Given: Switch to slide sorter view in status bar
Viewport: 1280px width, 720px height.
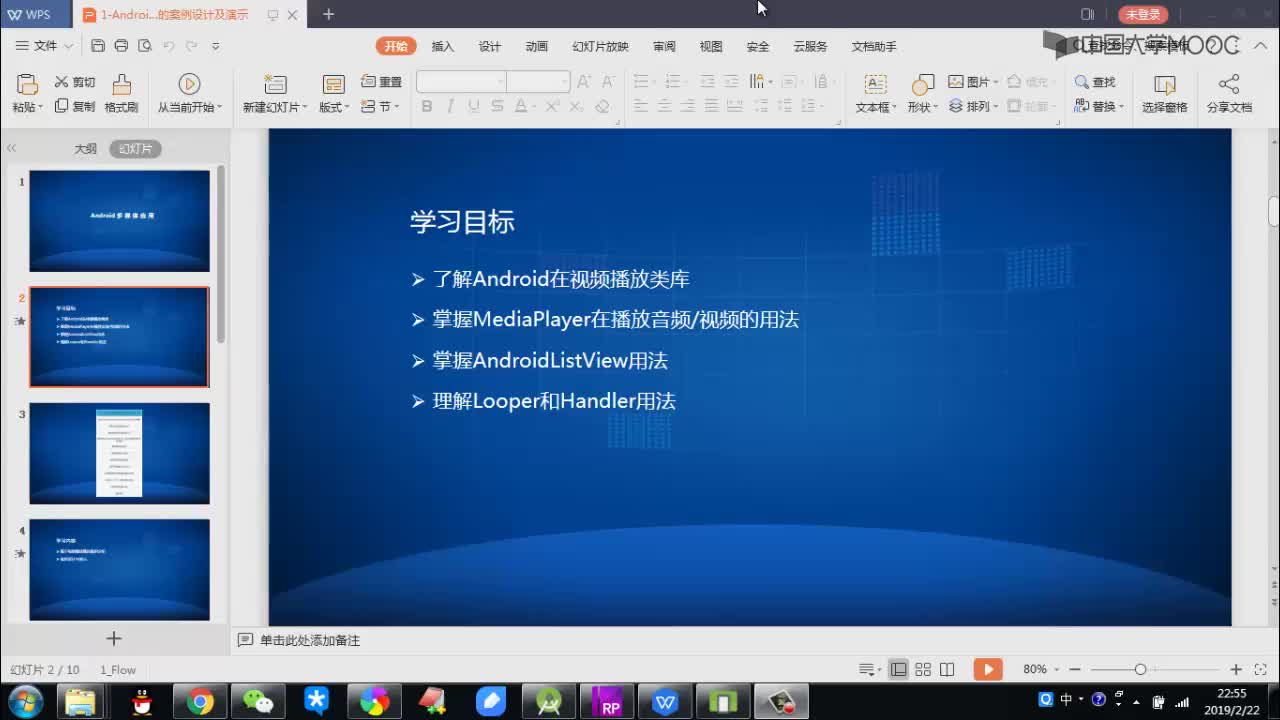Looking at the screenshot, I should click(x=923, y=669).
